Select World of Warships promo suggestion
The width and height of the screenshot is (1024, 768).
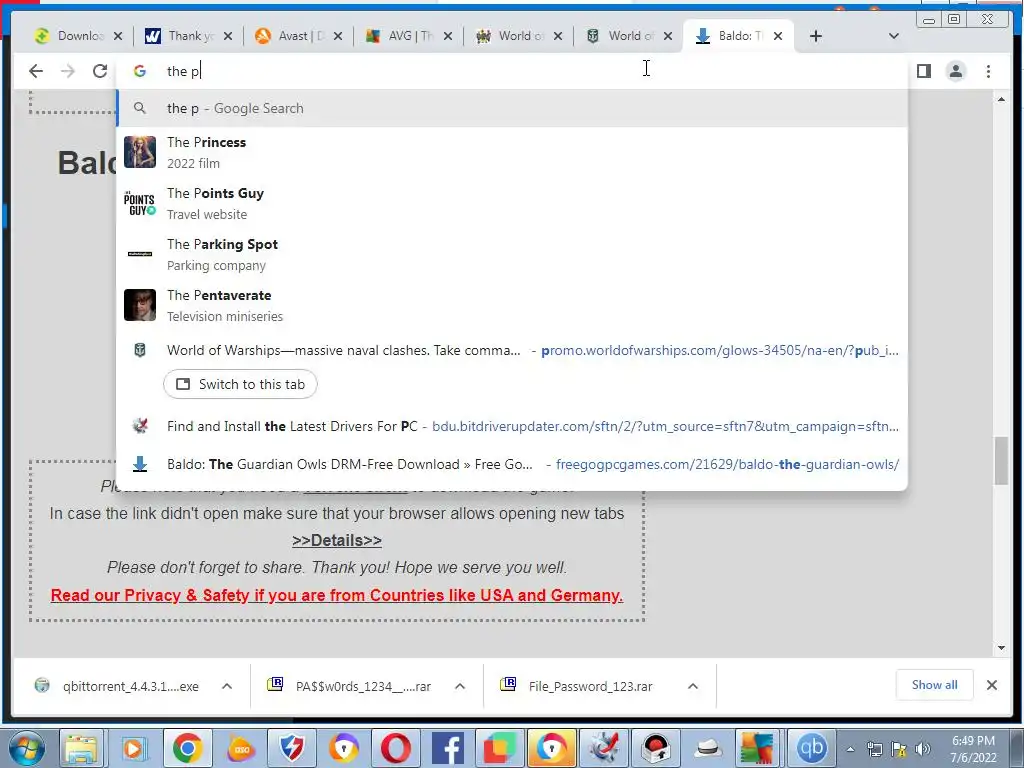click(512, 350)
